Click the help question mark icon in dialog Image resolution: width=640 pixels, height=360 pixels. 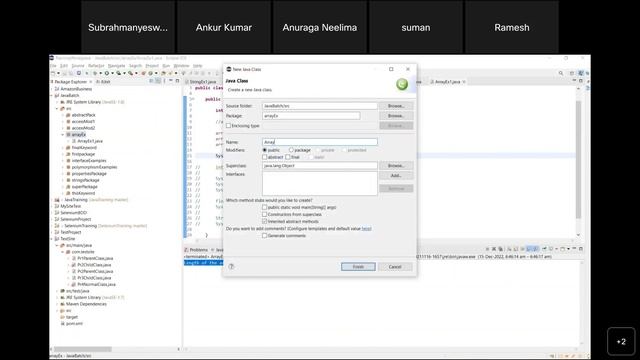pyautogui.click(x=231, y=267)
